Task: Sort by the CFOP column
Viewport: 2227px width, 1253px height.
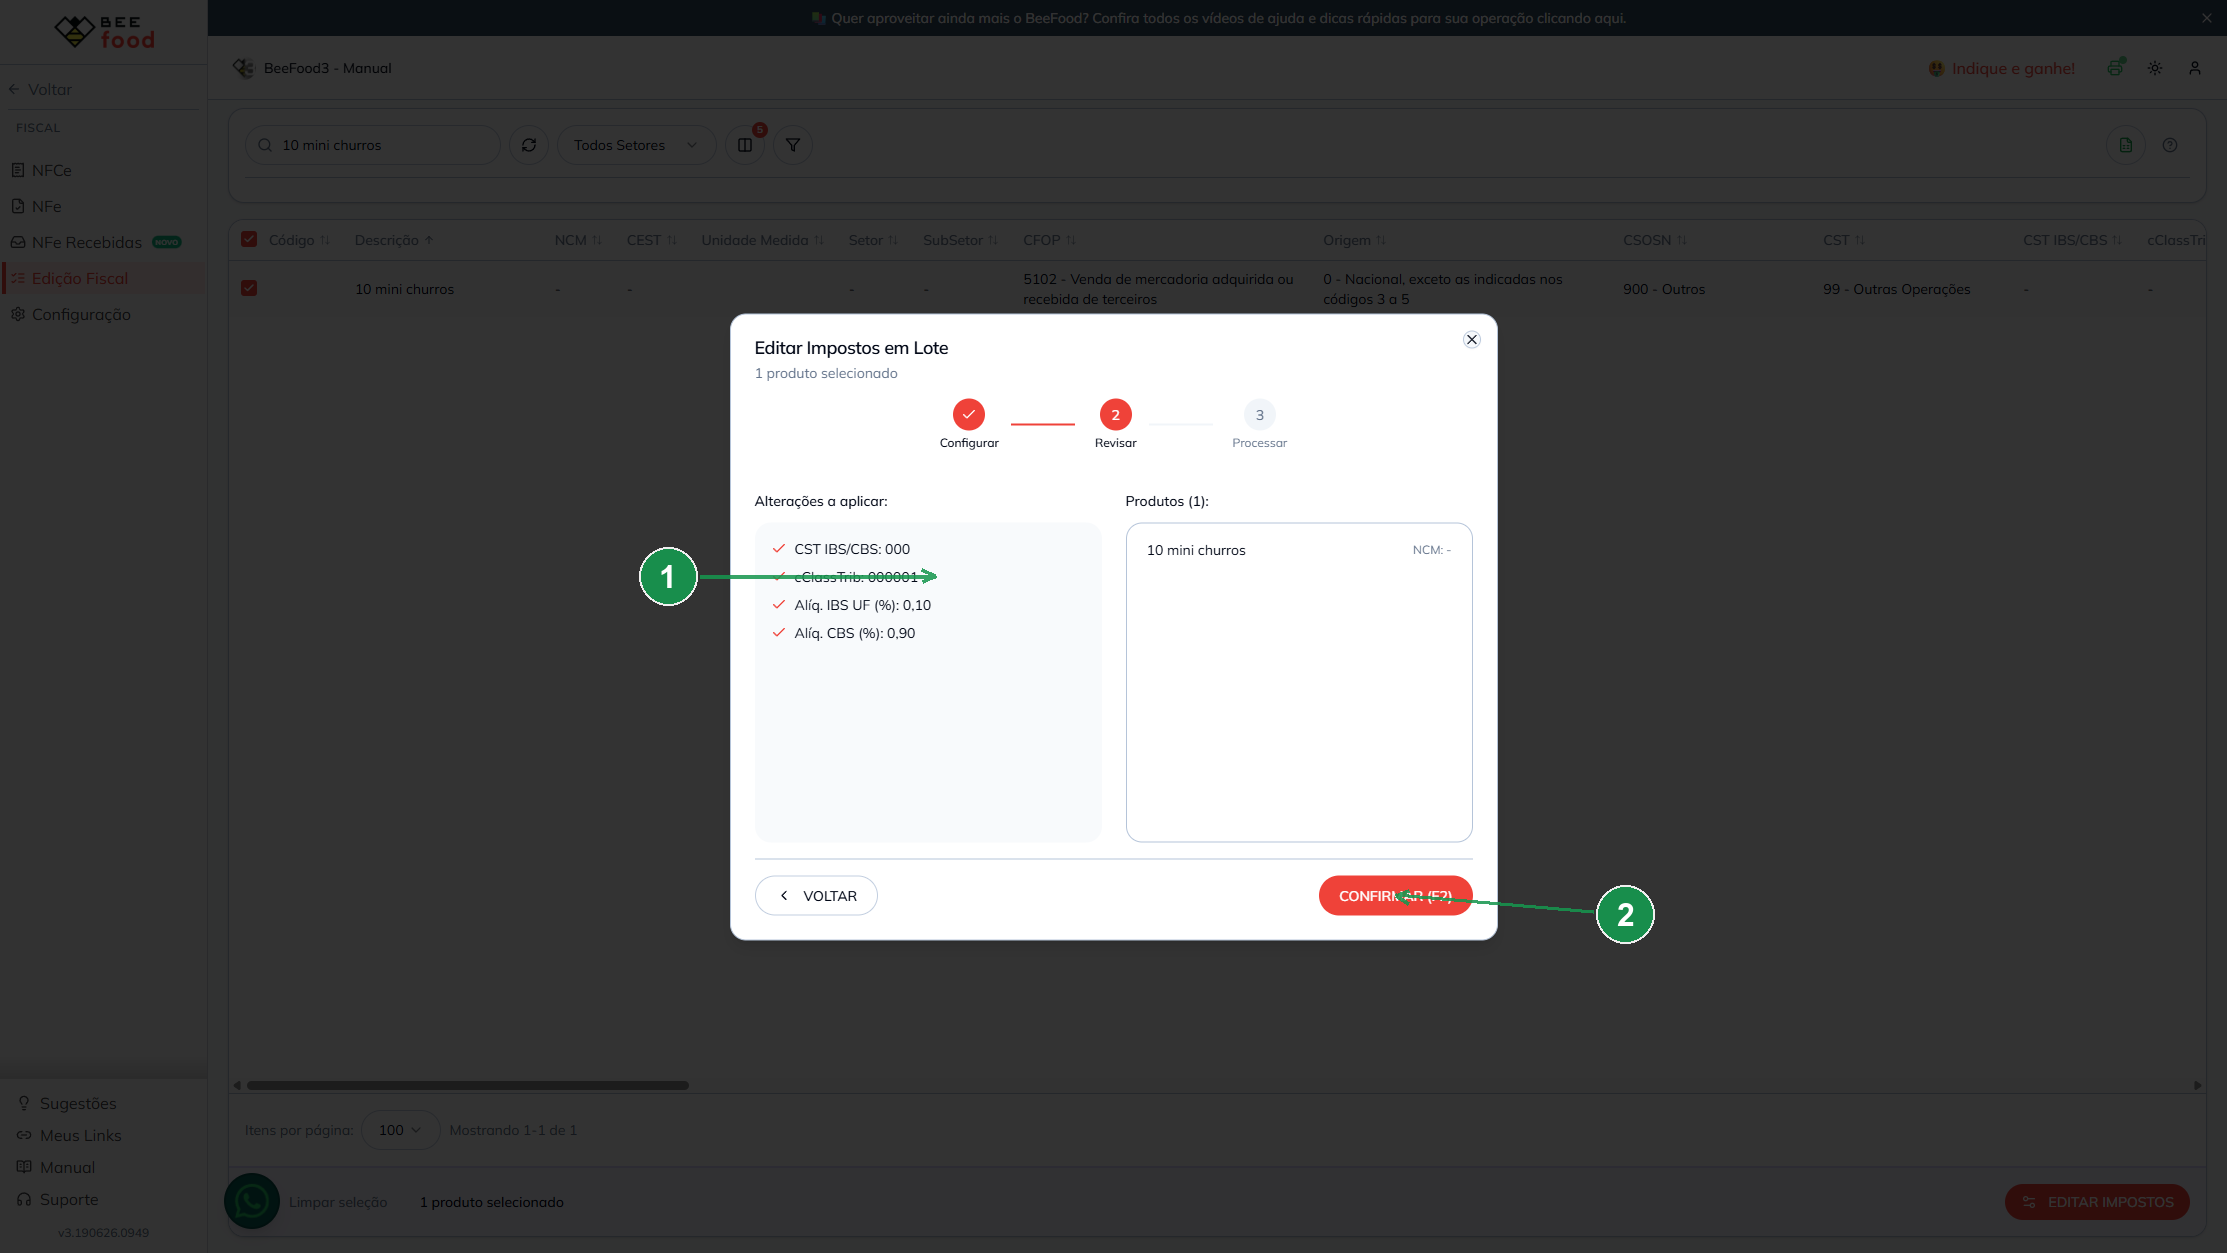Action: click(x=1050, y=240)
